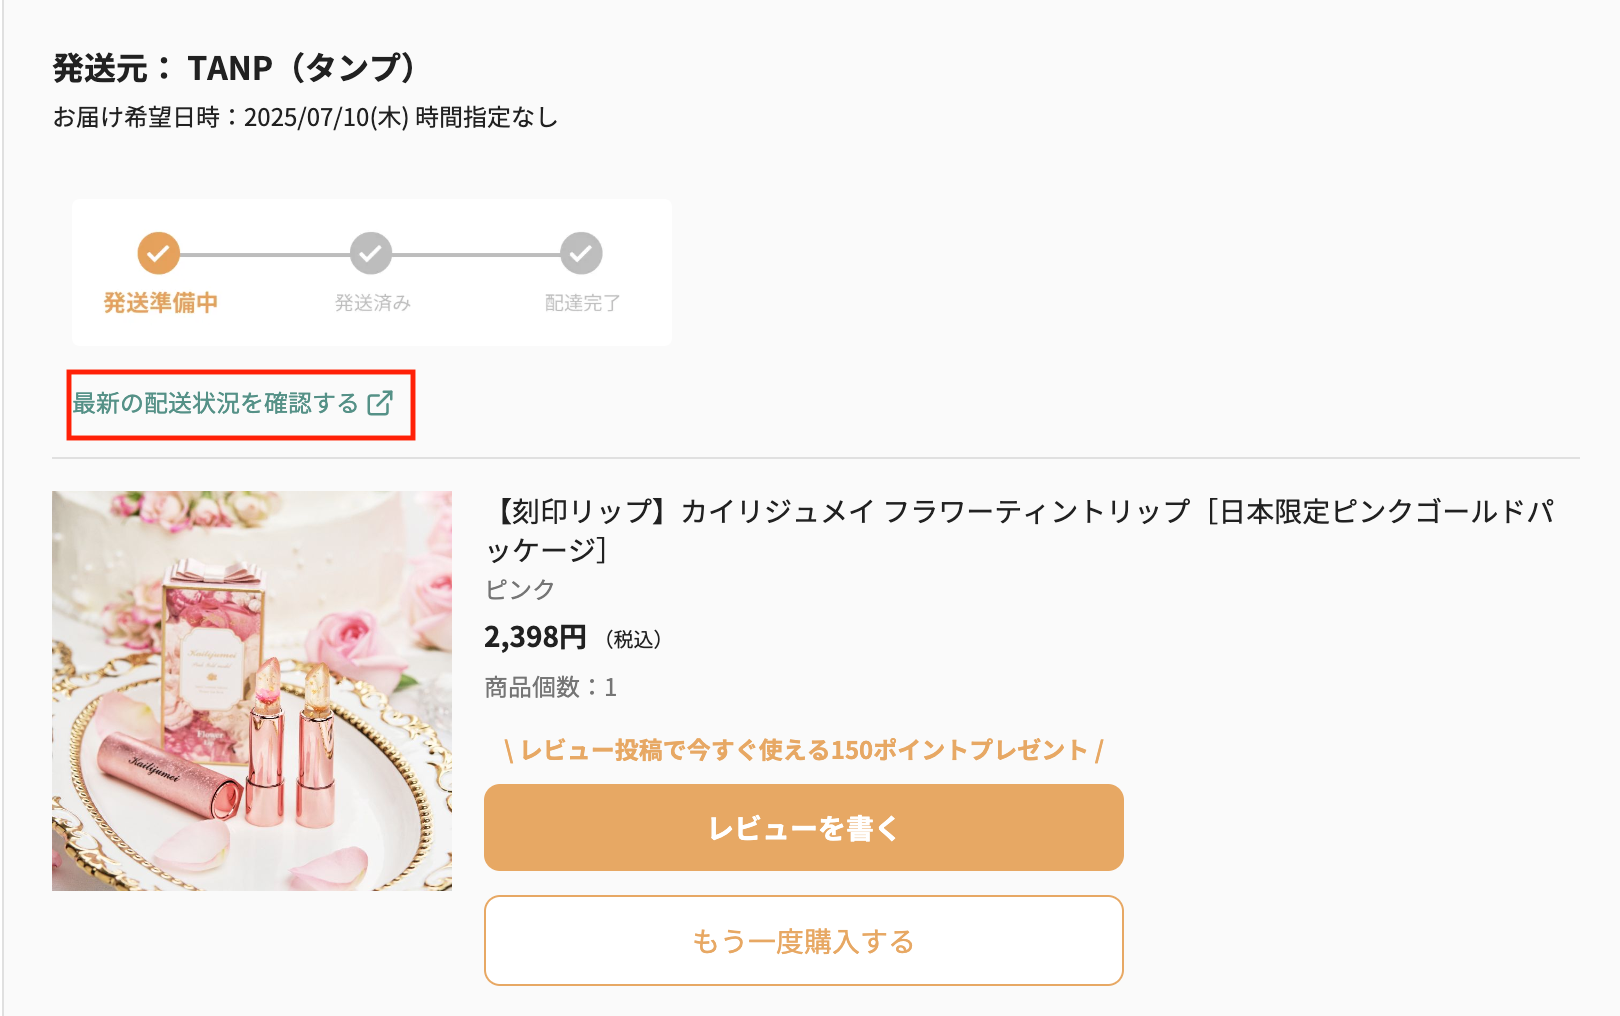Click the 2,398円 price text
The width and height of the screenshot is (1620, 1016).
tap(535, 637)
